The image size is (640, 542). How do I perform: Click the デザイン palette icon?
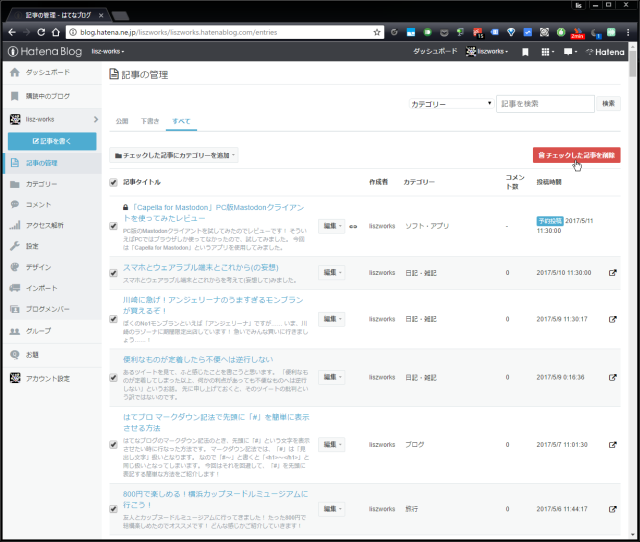pos(15,267)
